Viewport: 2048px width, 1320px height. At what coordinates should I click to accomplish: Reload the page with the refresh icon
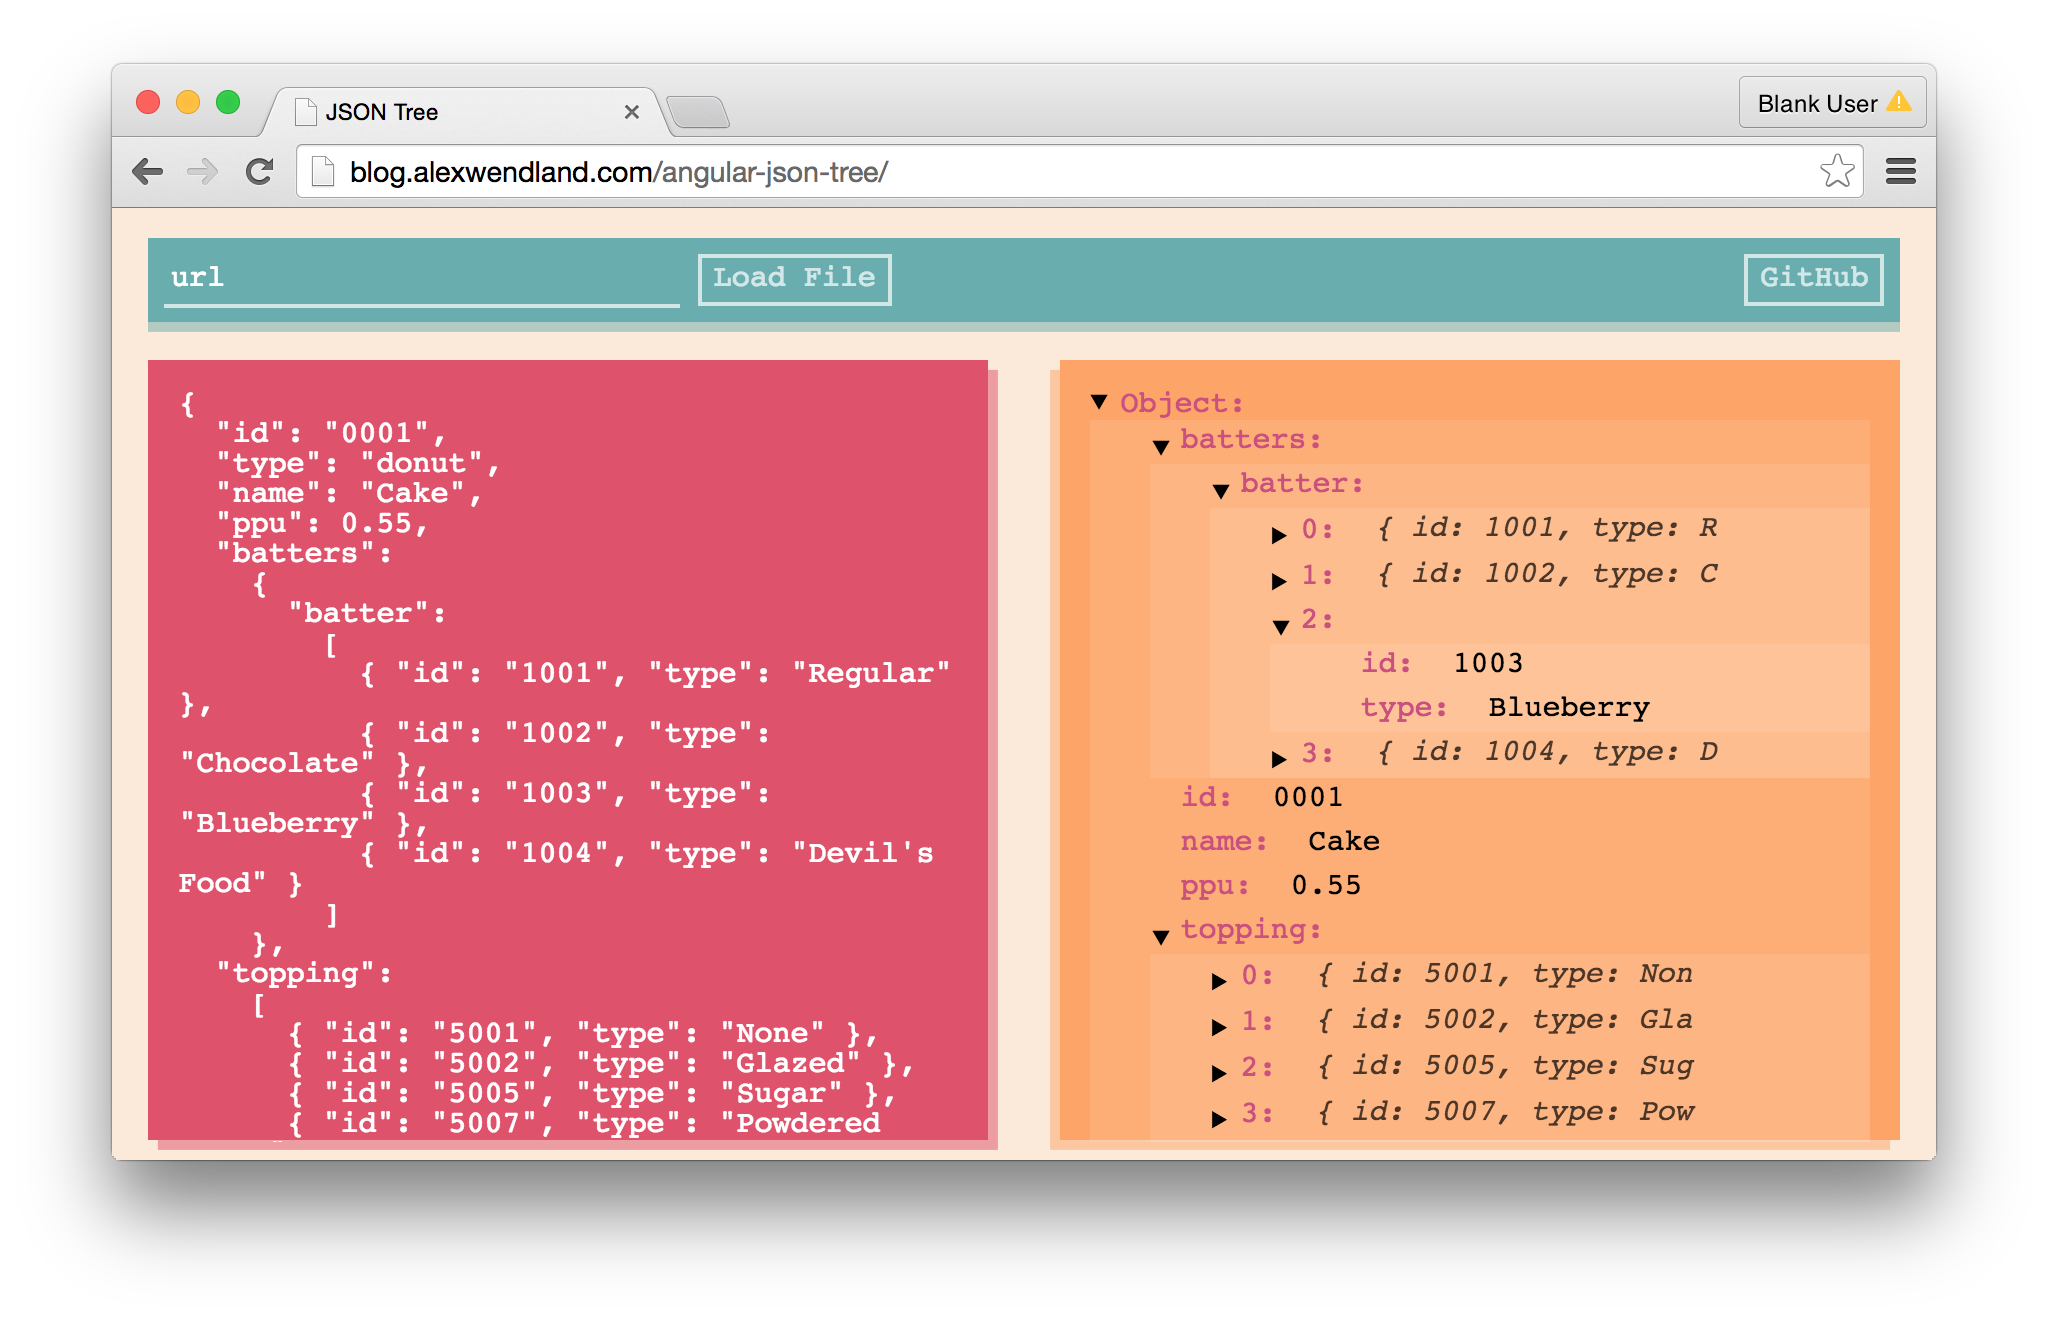point(260,172)
